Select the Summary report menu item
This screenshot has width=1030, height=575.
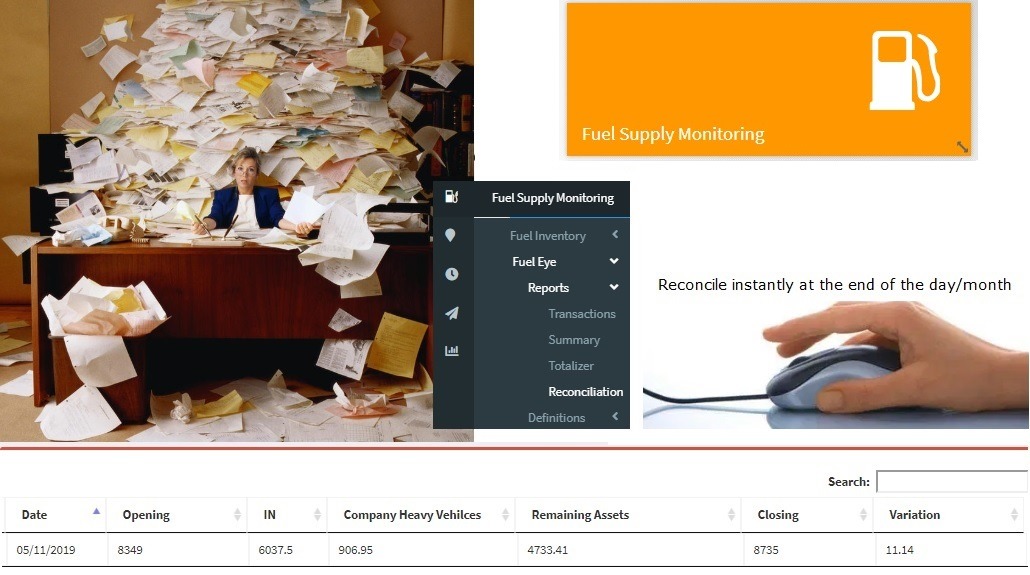tap(574, 340)
